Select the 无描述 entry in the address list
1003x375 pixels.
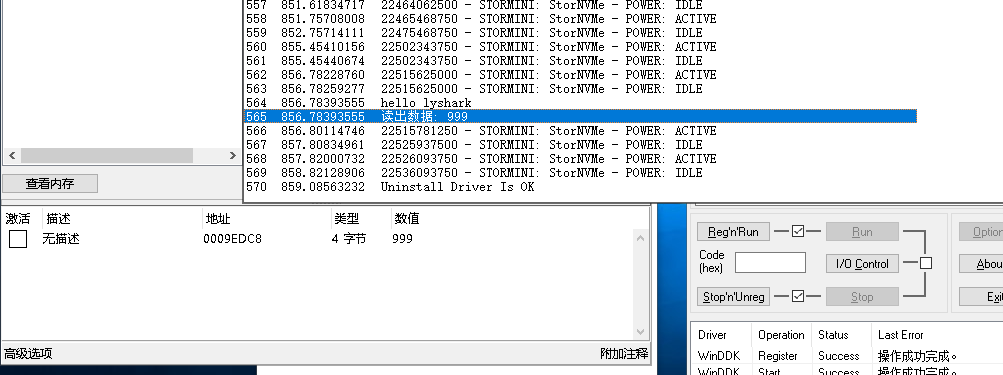point(61,239)
